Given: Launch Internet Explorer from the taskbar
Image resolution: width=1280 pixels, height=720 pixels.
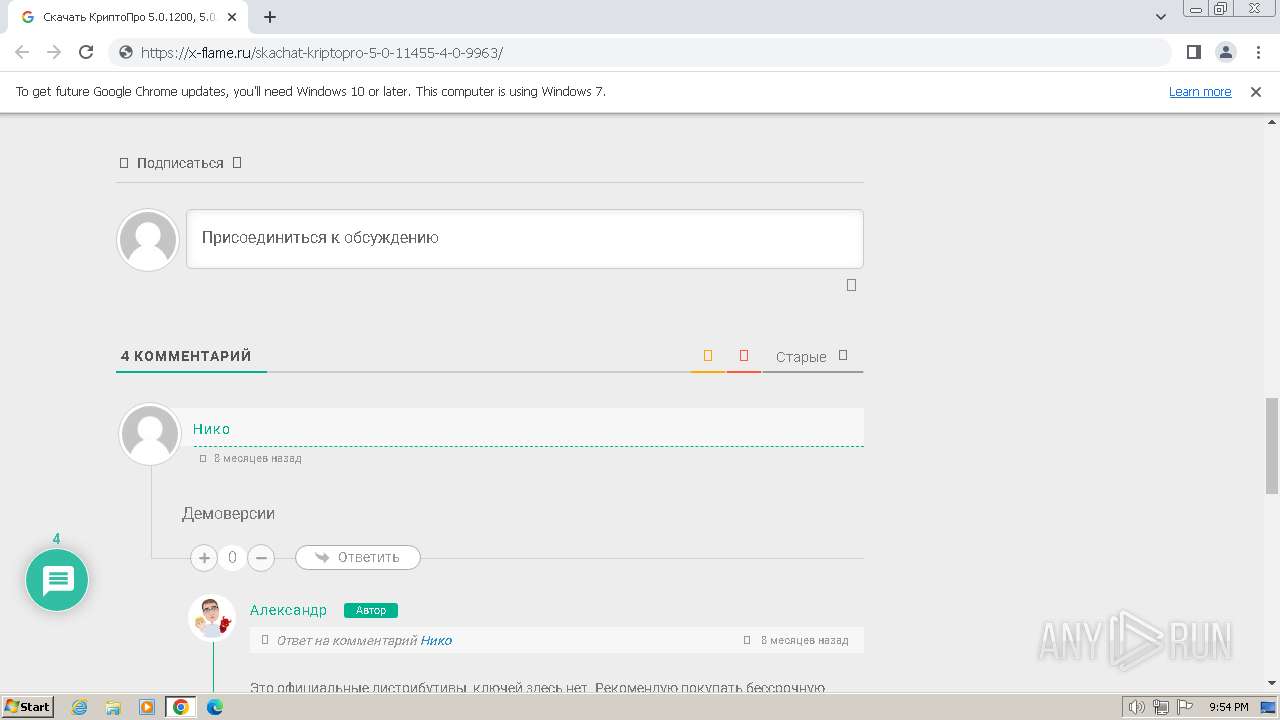Looking at the screenshot, I should coord(80,707).
